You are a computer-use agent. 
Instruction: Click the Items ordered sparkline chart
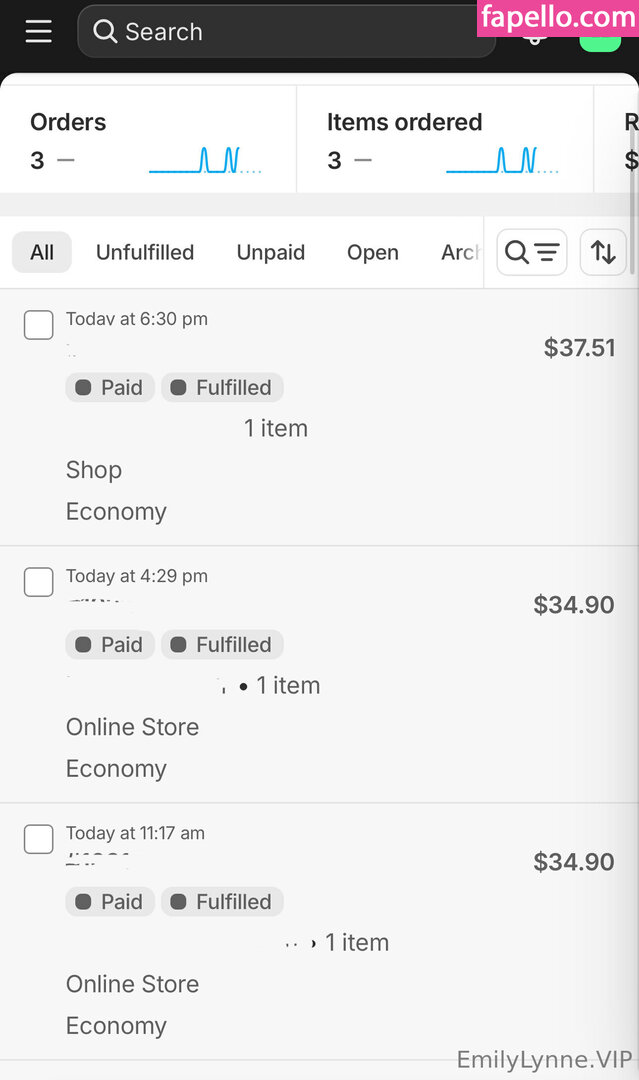(x=502, y=160)
